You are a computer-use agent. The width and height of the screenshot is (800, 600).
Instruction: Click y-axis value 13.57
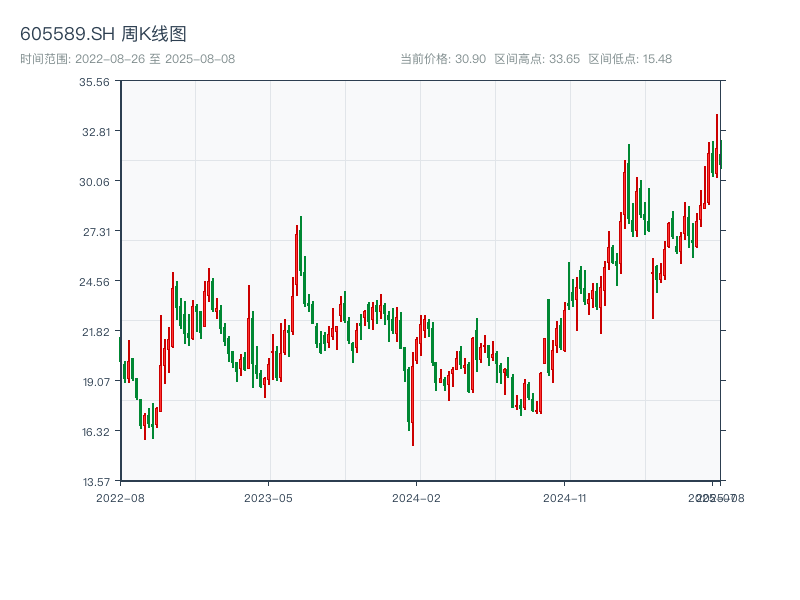click(96, 482)
